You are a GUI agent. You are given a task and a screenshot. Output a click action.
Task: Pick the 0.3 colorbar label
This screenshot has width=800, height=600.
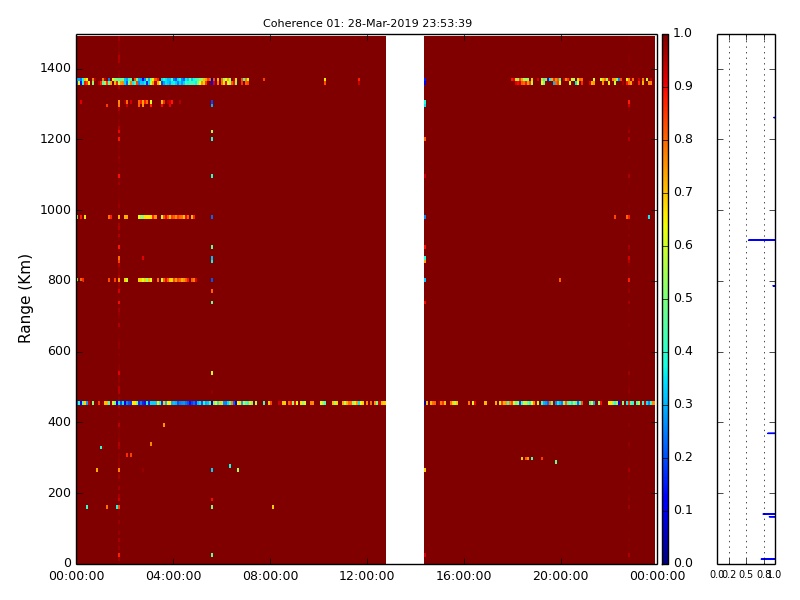click(683, 404)
